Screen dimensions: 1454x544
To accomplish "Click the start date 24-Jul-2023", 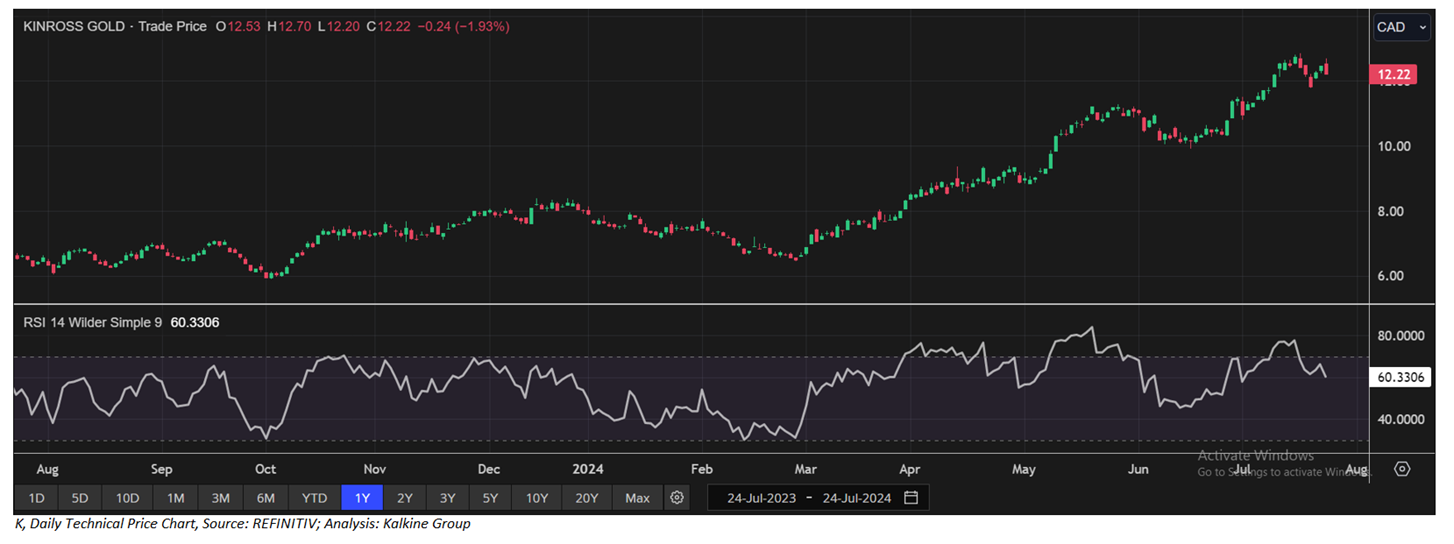I will (x=762, y=498).
